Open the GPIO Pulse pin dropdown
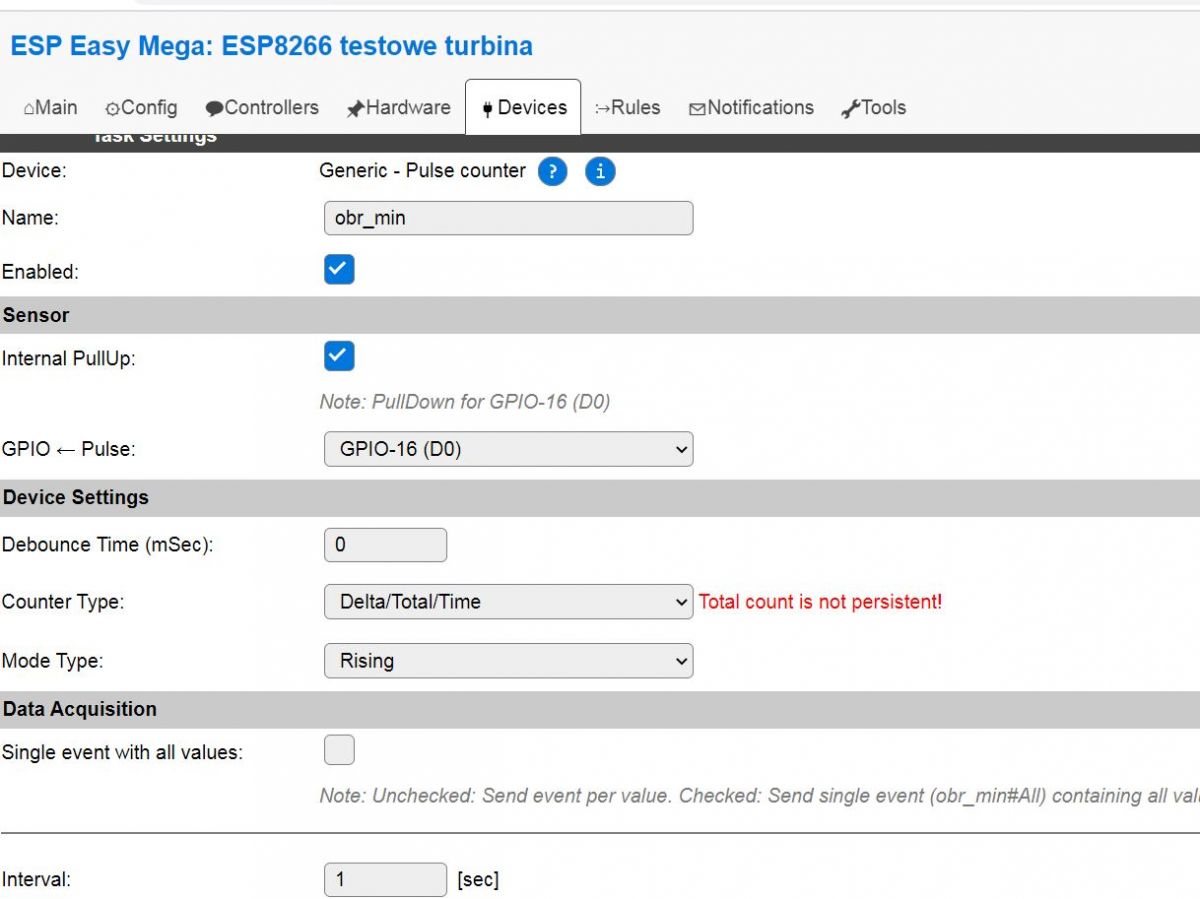Viewport: 1200px width, 899px height. click(x=508, y=449)
